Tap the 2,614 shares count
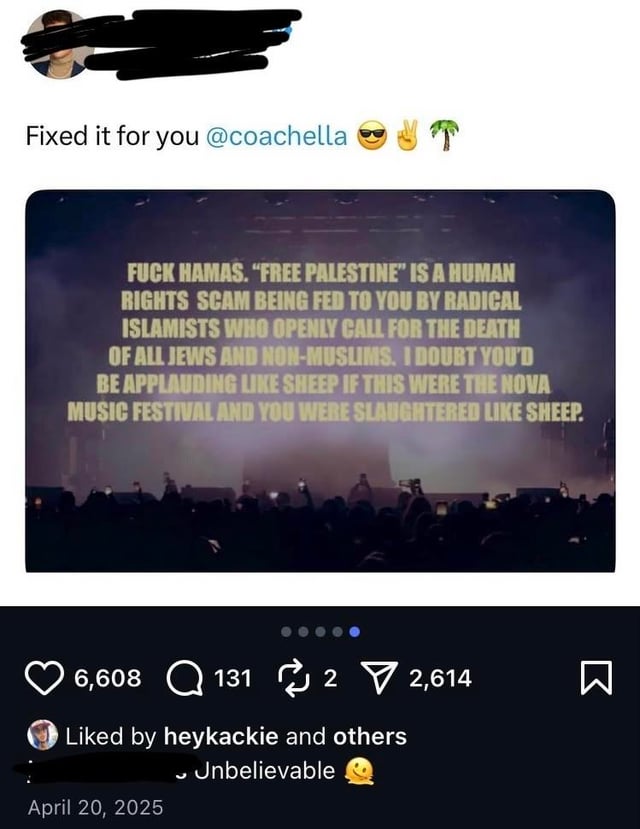 440,679
